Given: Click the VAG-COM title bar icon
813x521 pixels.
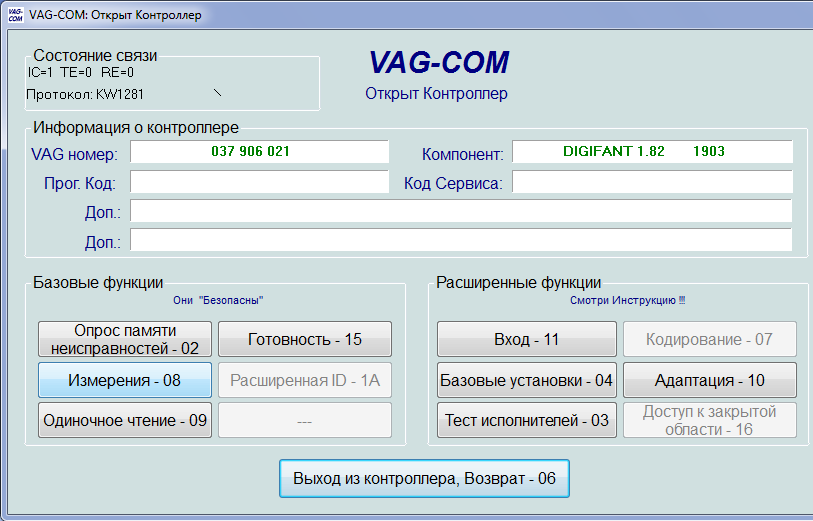Looking at the screenshot, I should pos(16,15).
